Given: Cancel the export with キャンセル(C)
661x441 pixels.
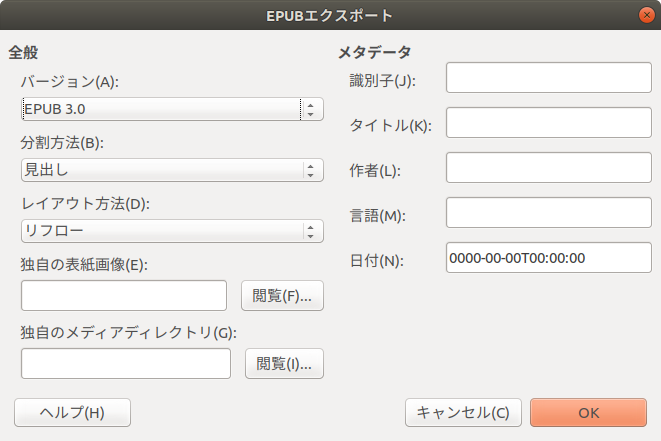Looking at the screenshot, I should (x=463, y=412).
